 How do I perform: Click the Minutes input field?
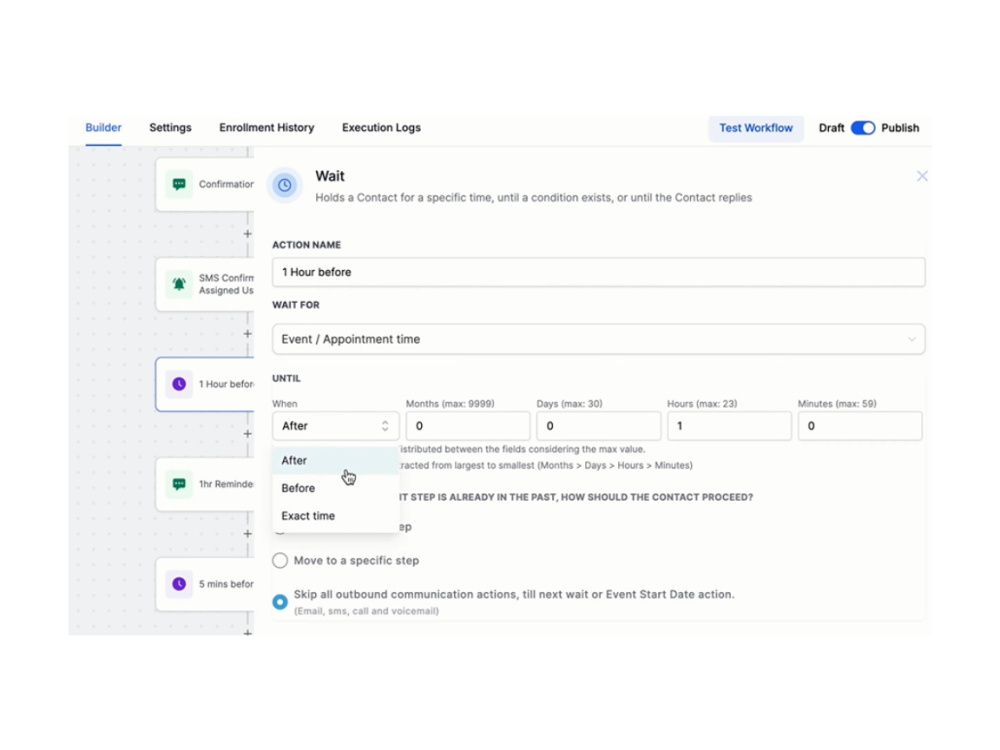pyautogui.click(x=860, y=426)
